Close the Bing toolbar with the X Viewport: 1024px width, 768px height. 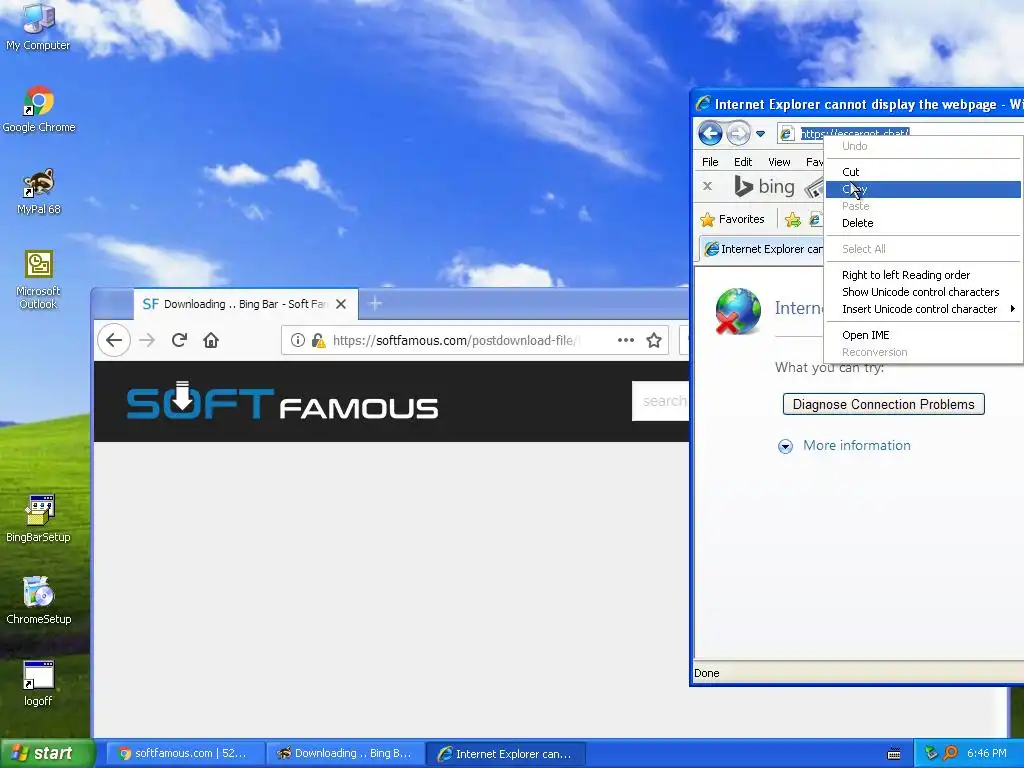pos(707,186)
